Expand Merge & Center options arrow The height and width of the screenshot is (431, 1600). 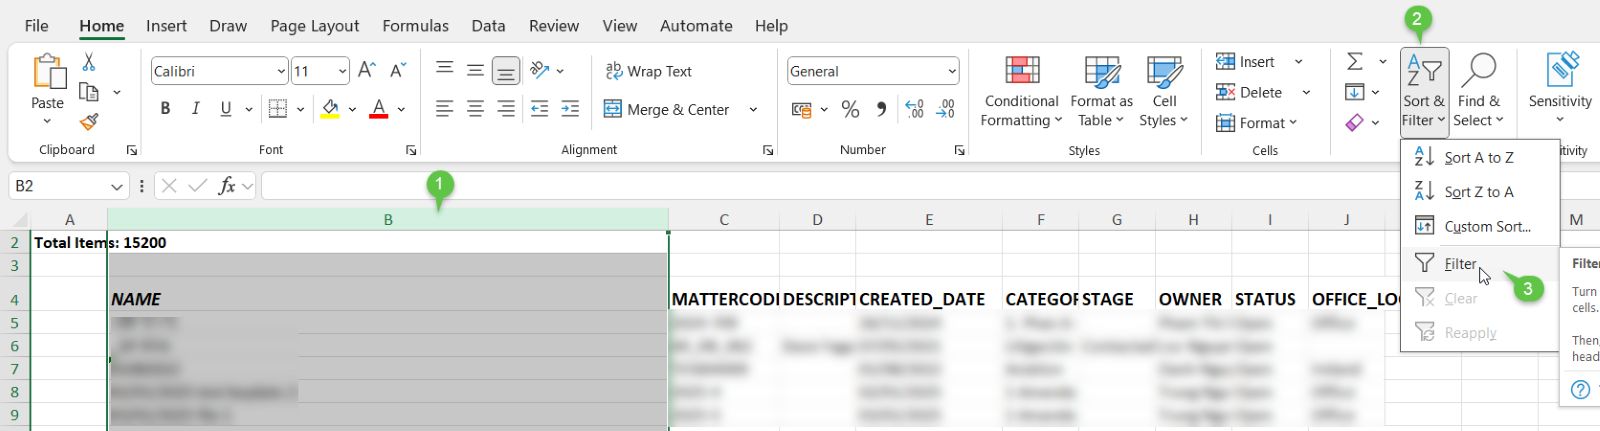pos(753,110)
